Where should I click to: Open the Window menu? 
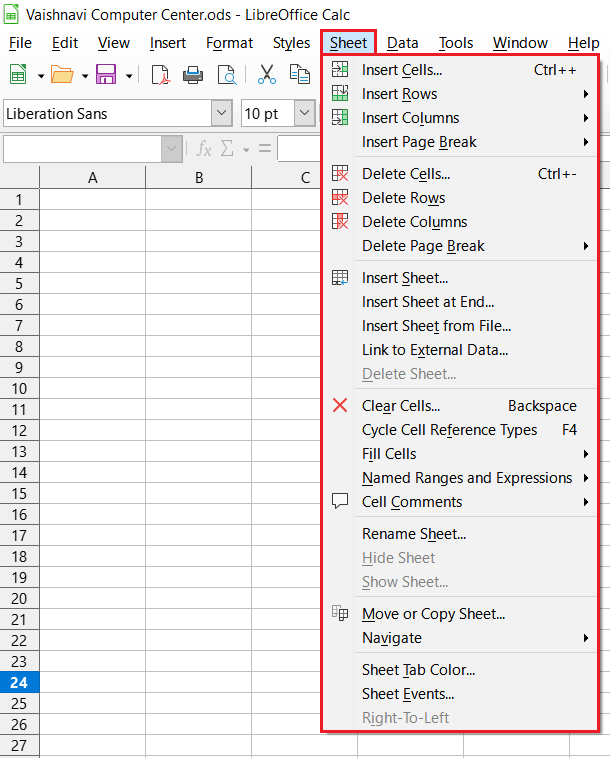[x=520, y=43]
